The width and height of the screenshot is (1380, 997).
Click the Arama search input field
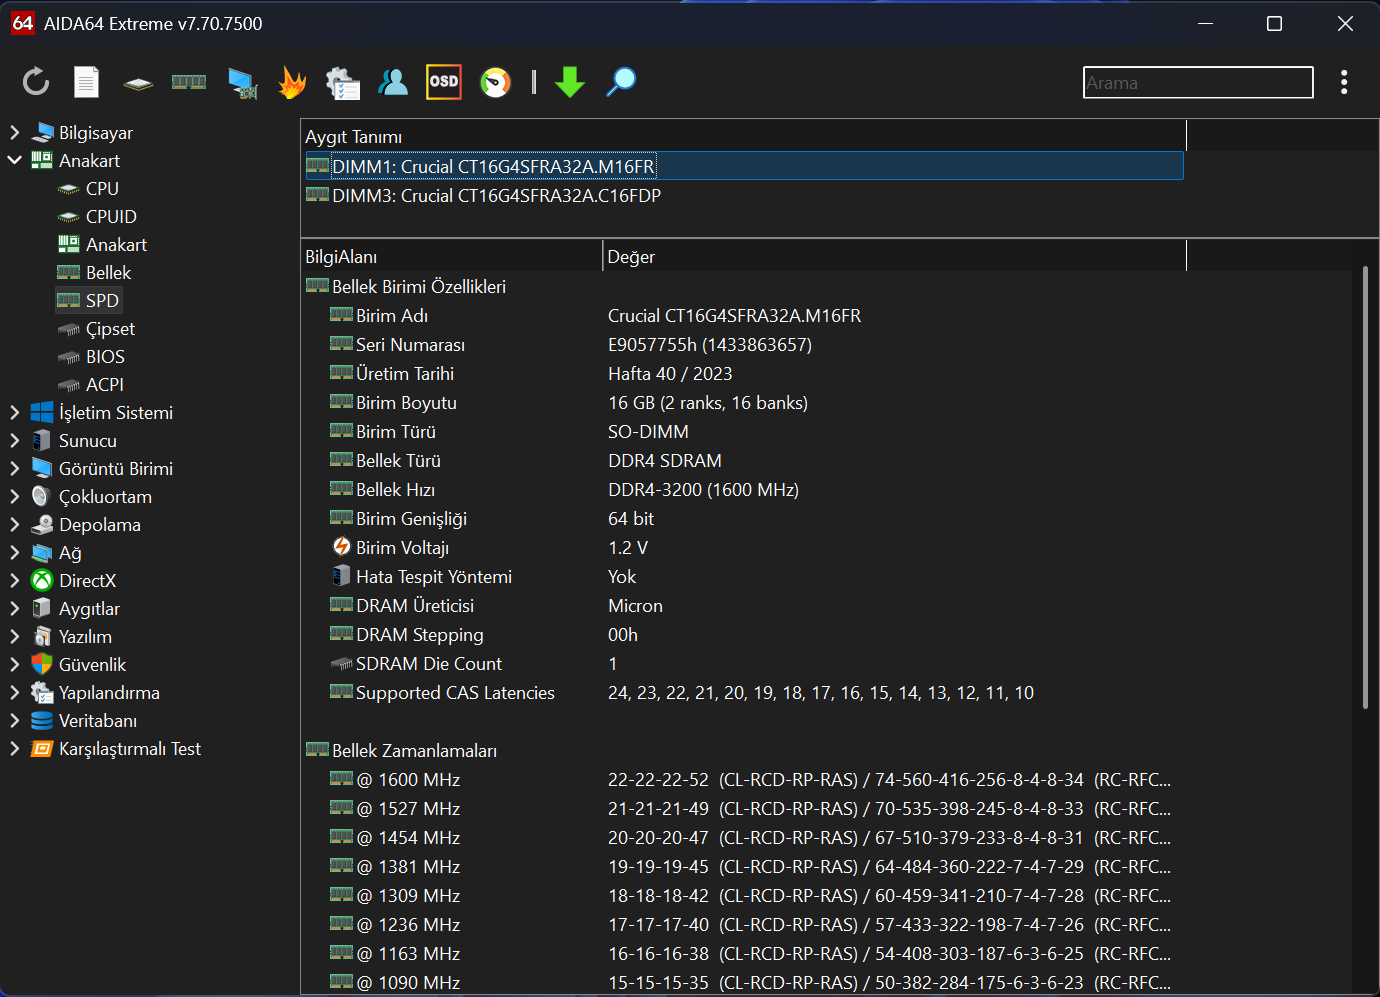point(1197,83)
